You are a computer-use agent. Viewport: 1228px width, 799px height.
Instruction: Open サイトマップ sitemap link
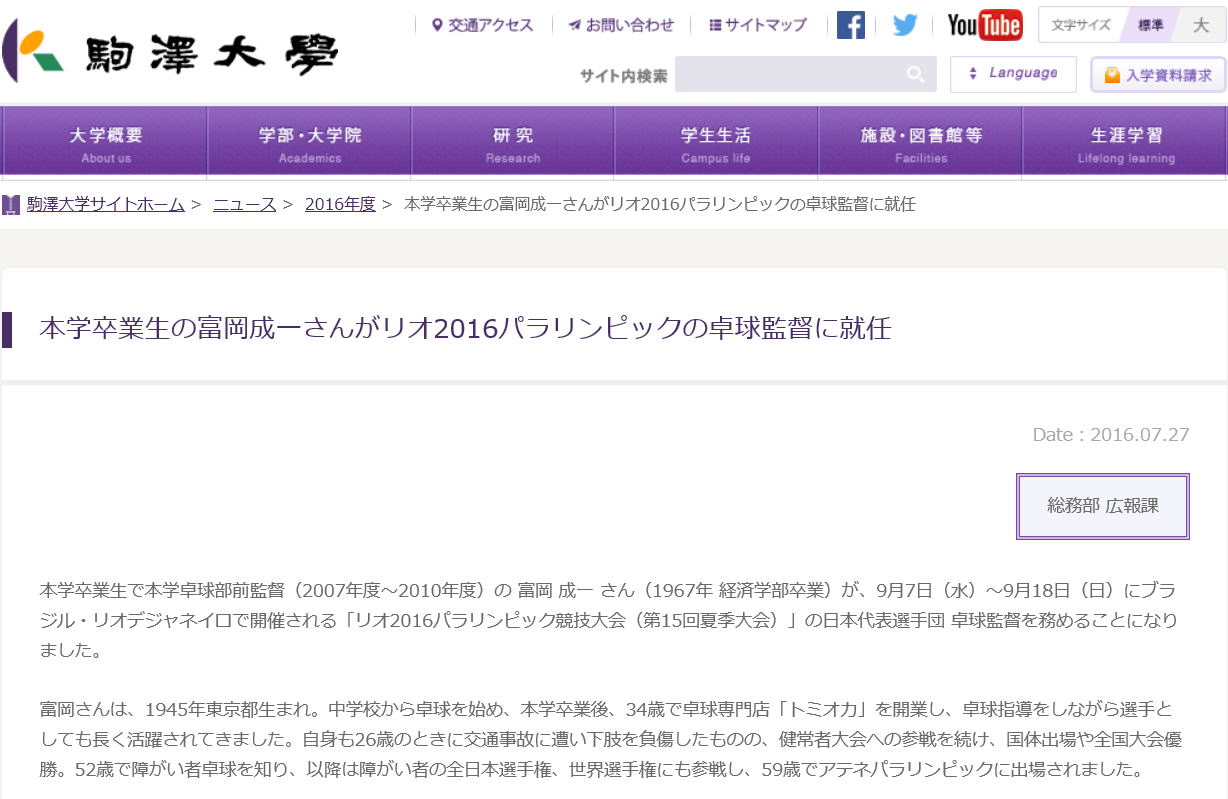pos(757,25)
